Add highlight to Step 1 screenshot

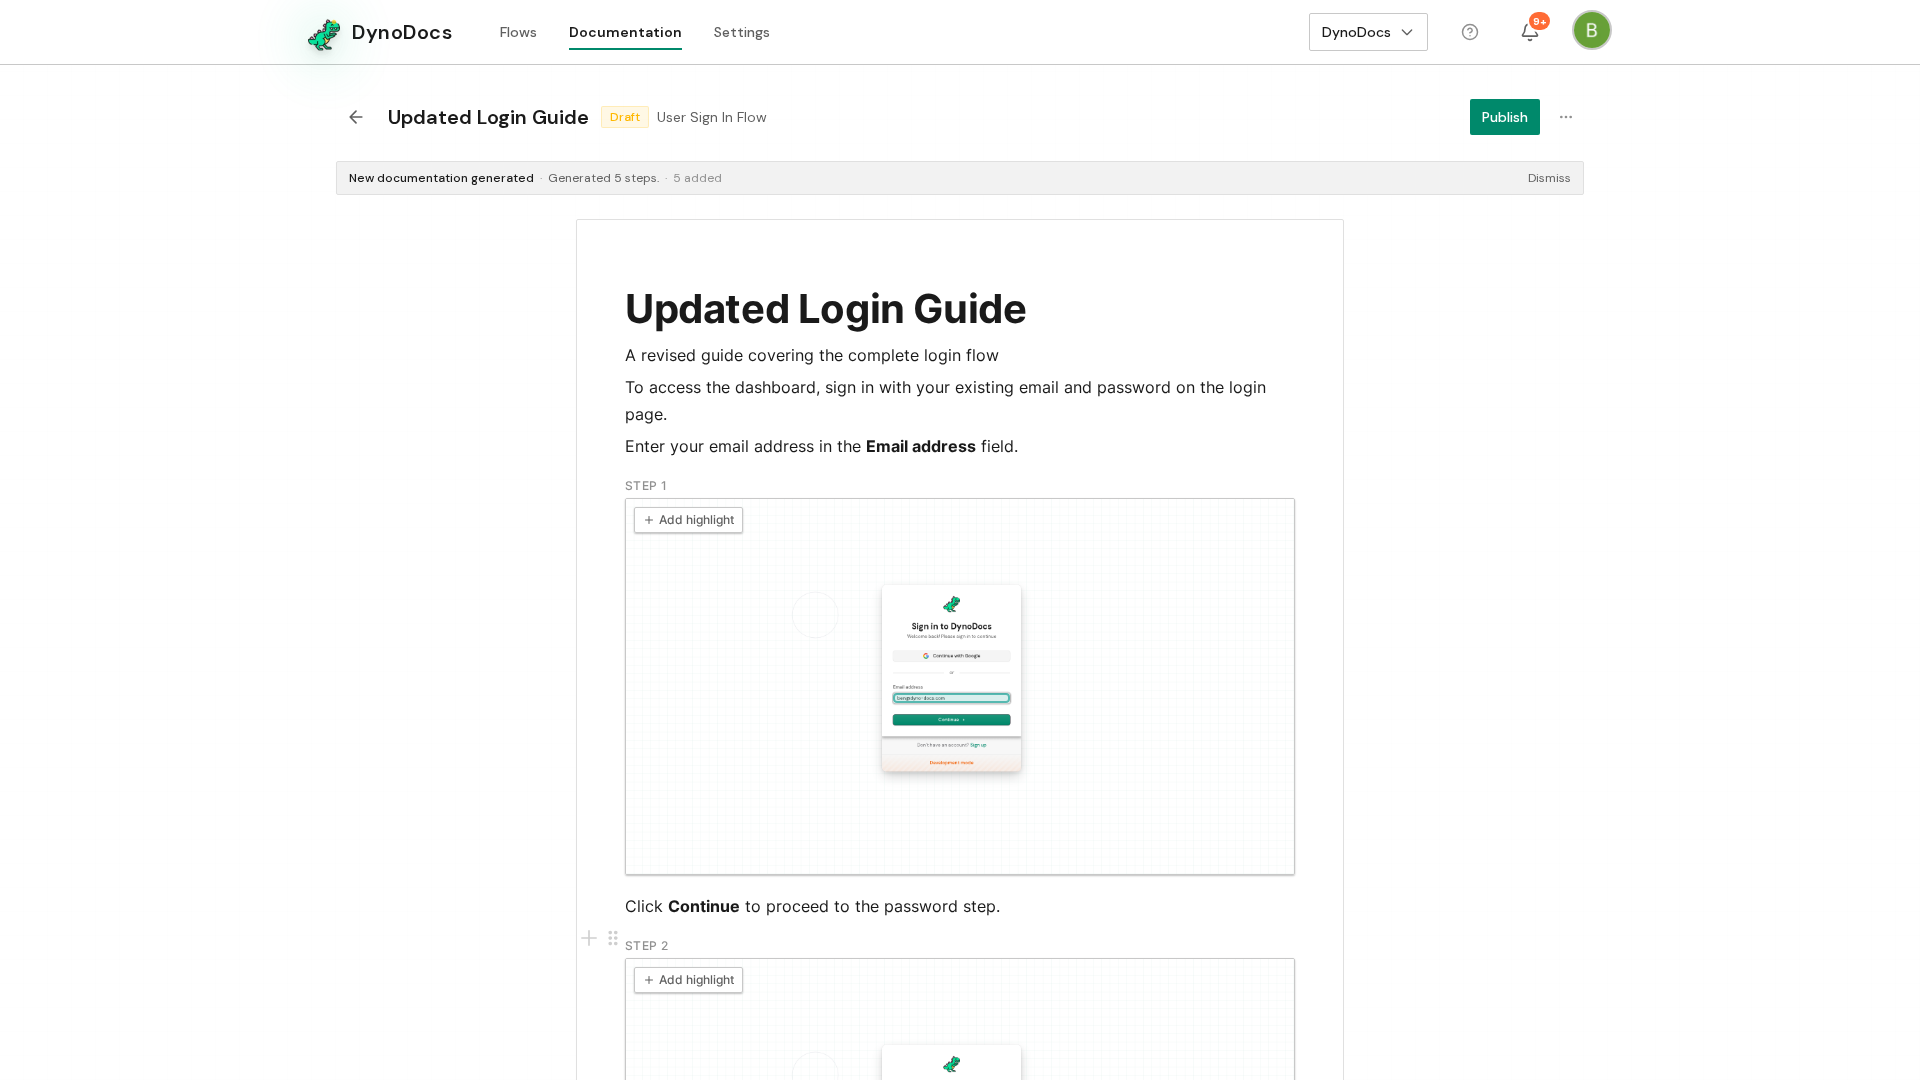coord(688,520)
